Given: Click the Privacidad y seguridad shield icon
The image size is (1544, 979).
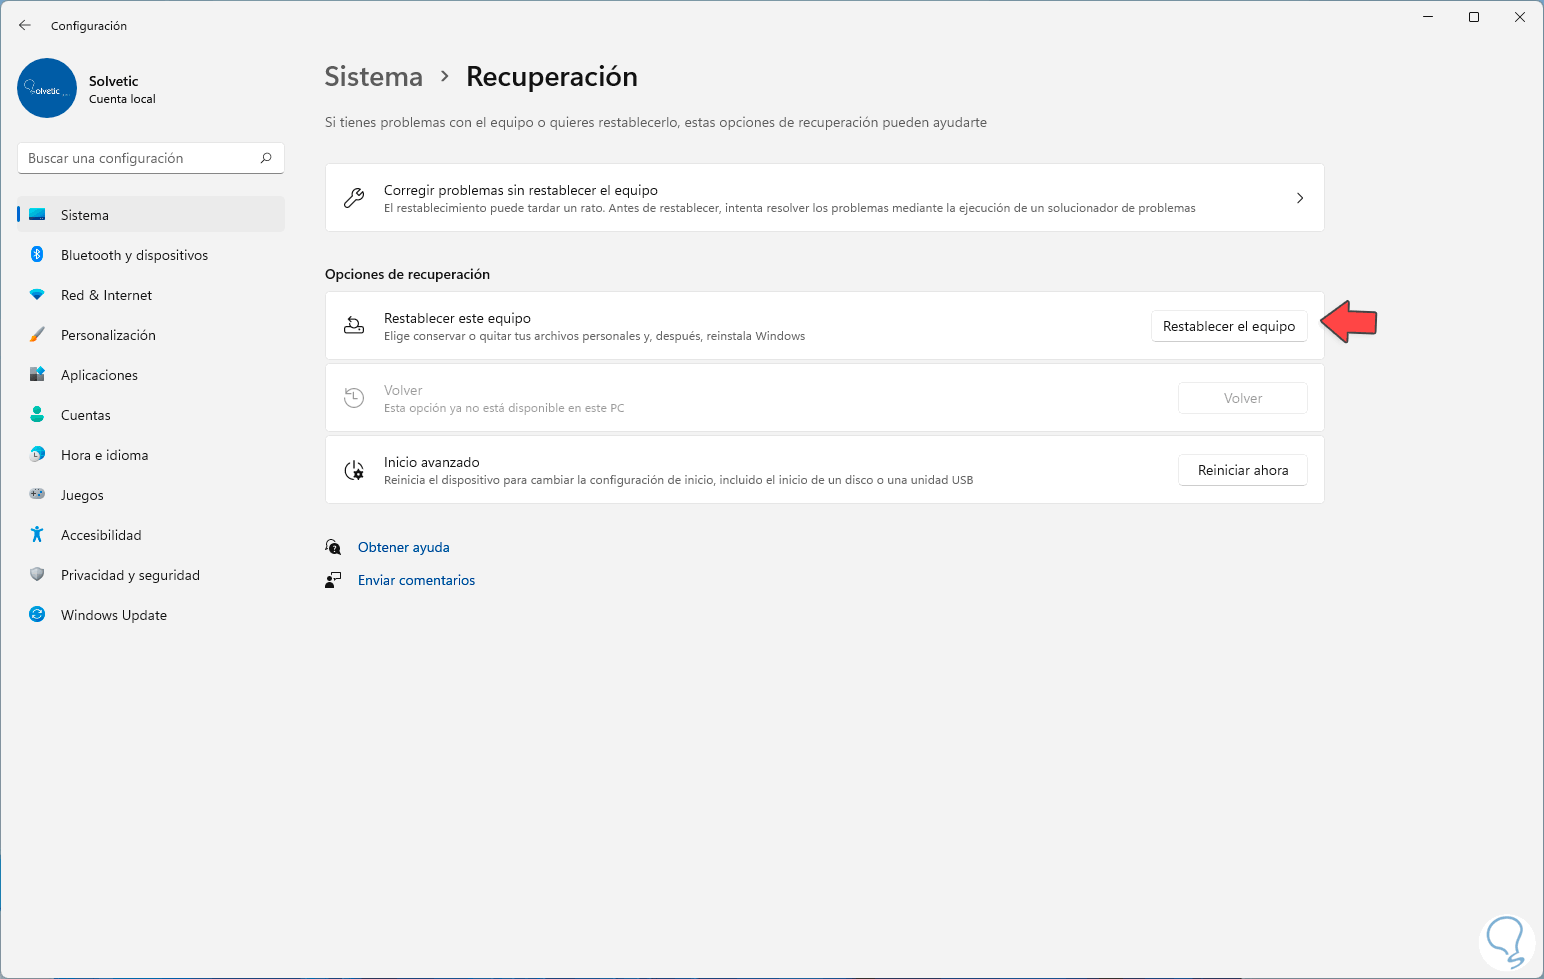Looking at the screenshot, I should (x=37, y=575).
